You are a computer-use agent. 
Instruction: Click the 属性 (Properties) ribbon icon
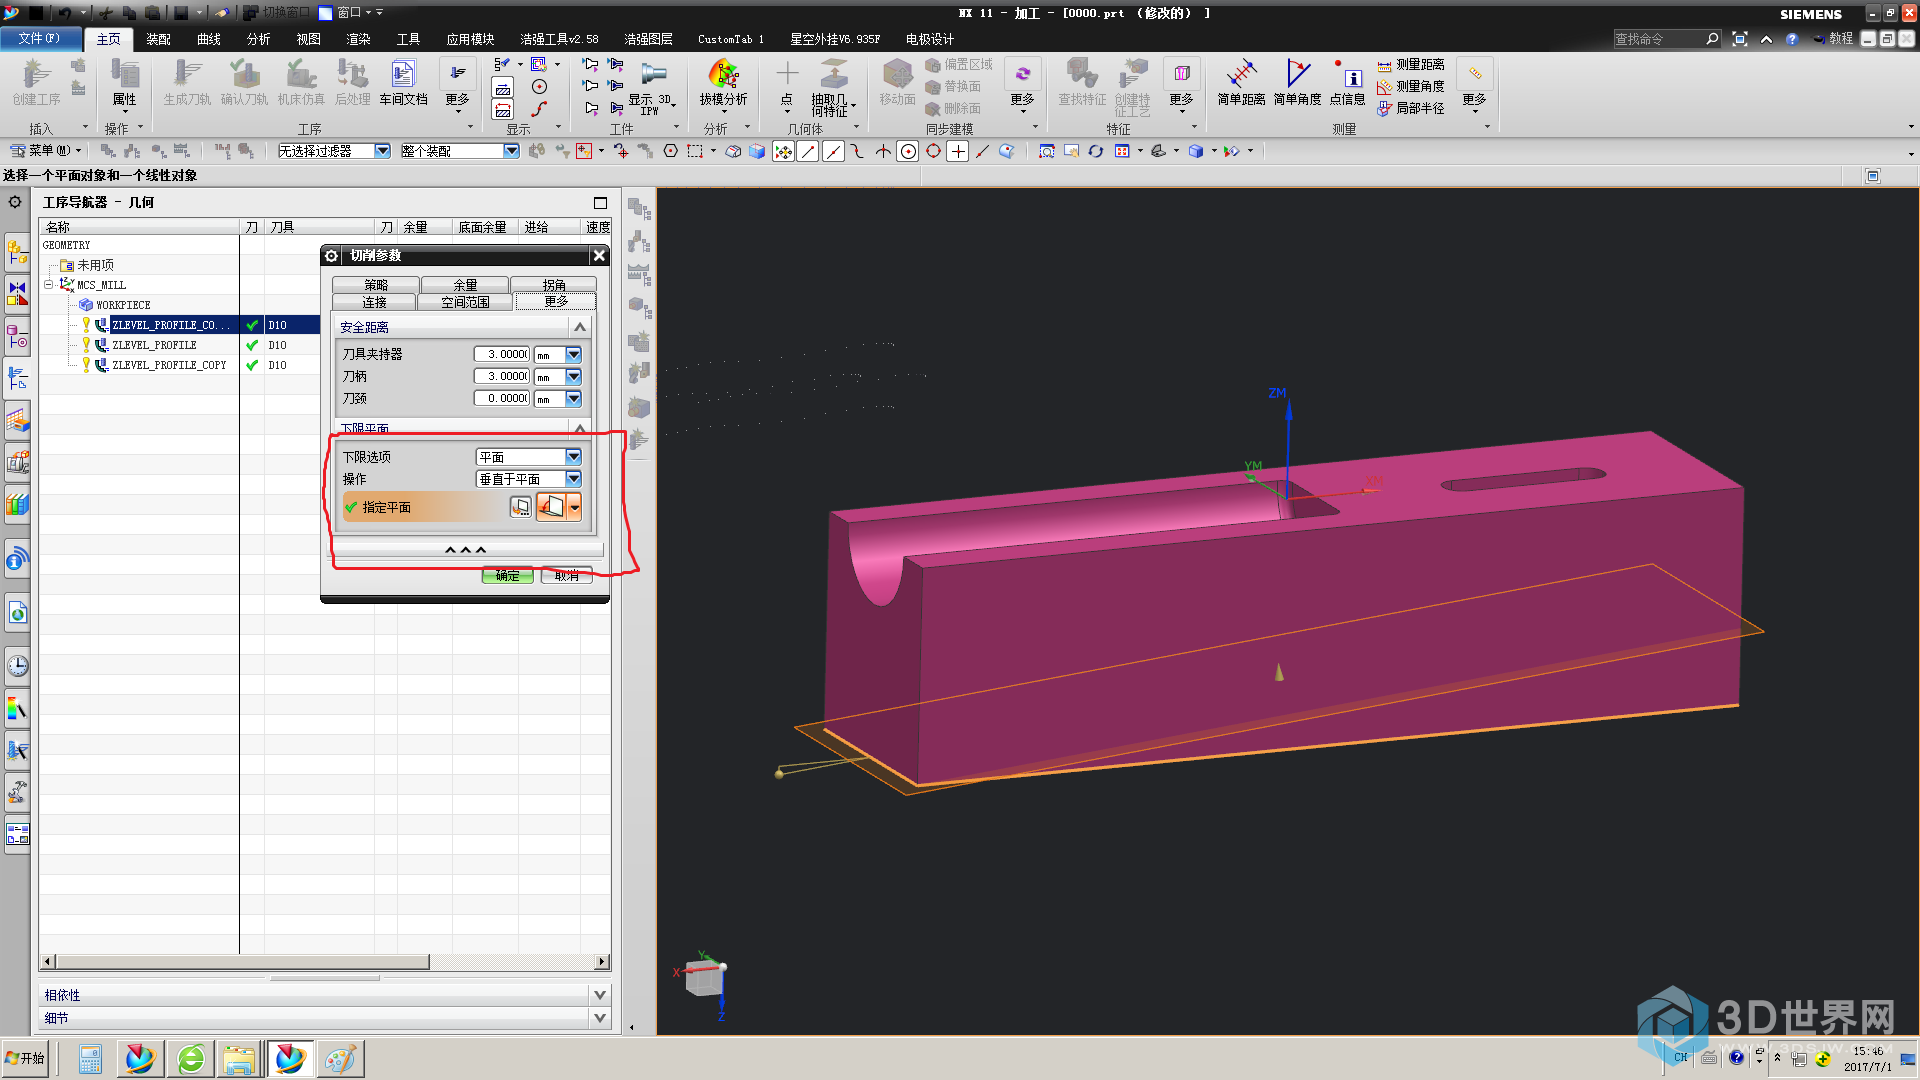pyautogui.click(x=124, y=82)
